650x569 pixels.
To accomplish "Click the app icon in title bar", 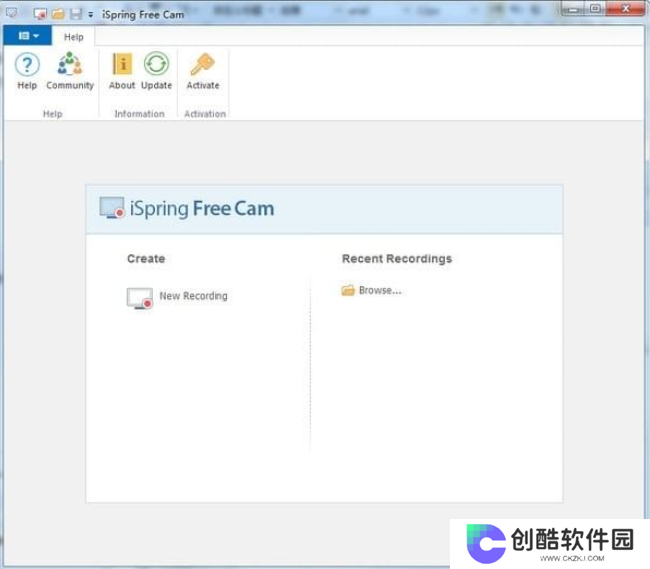I will [12, 13].
